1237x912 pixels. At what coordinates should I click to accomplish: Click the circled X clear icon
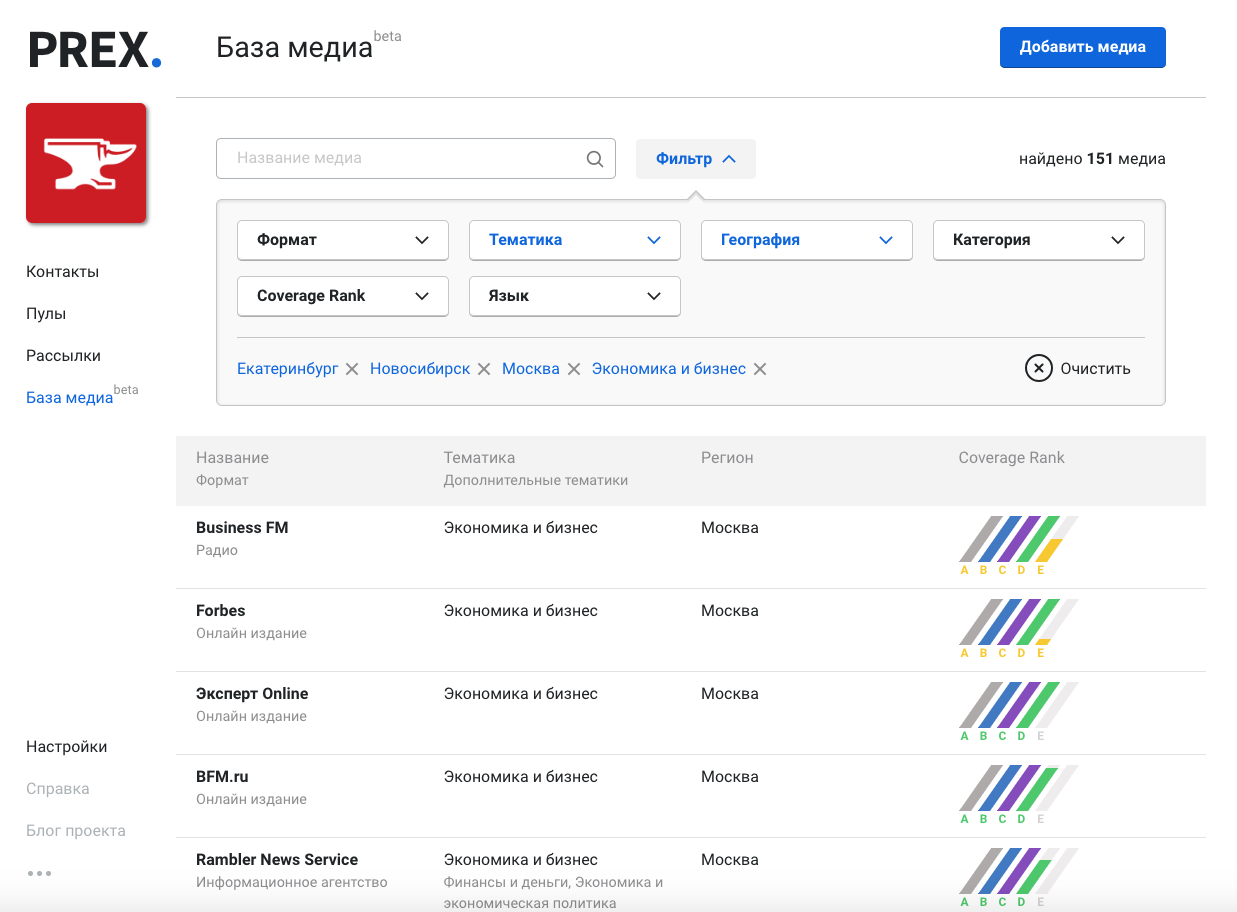[x=1039, y=368]
